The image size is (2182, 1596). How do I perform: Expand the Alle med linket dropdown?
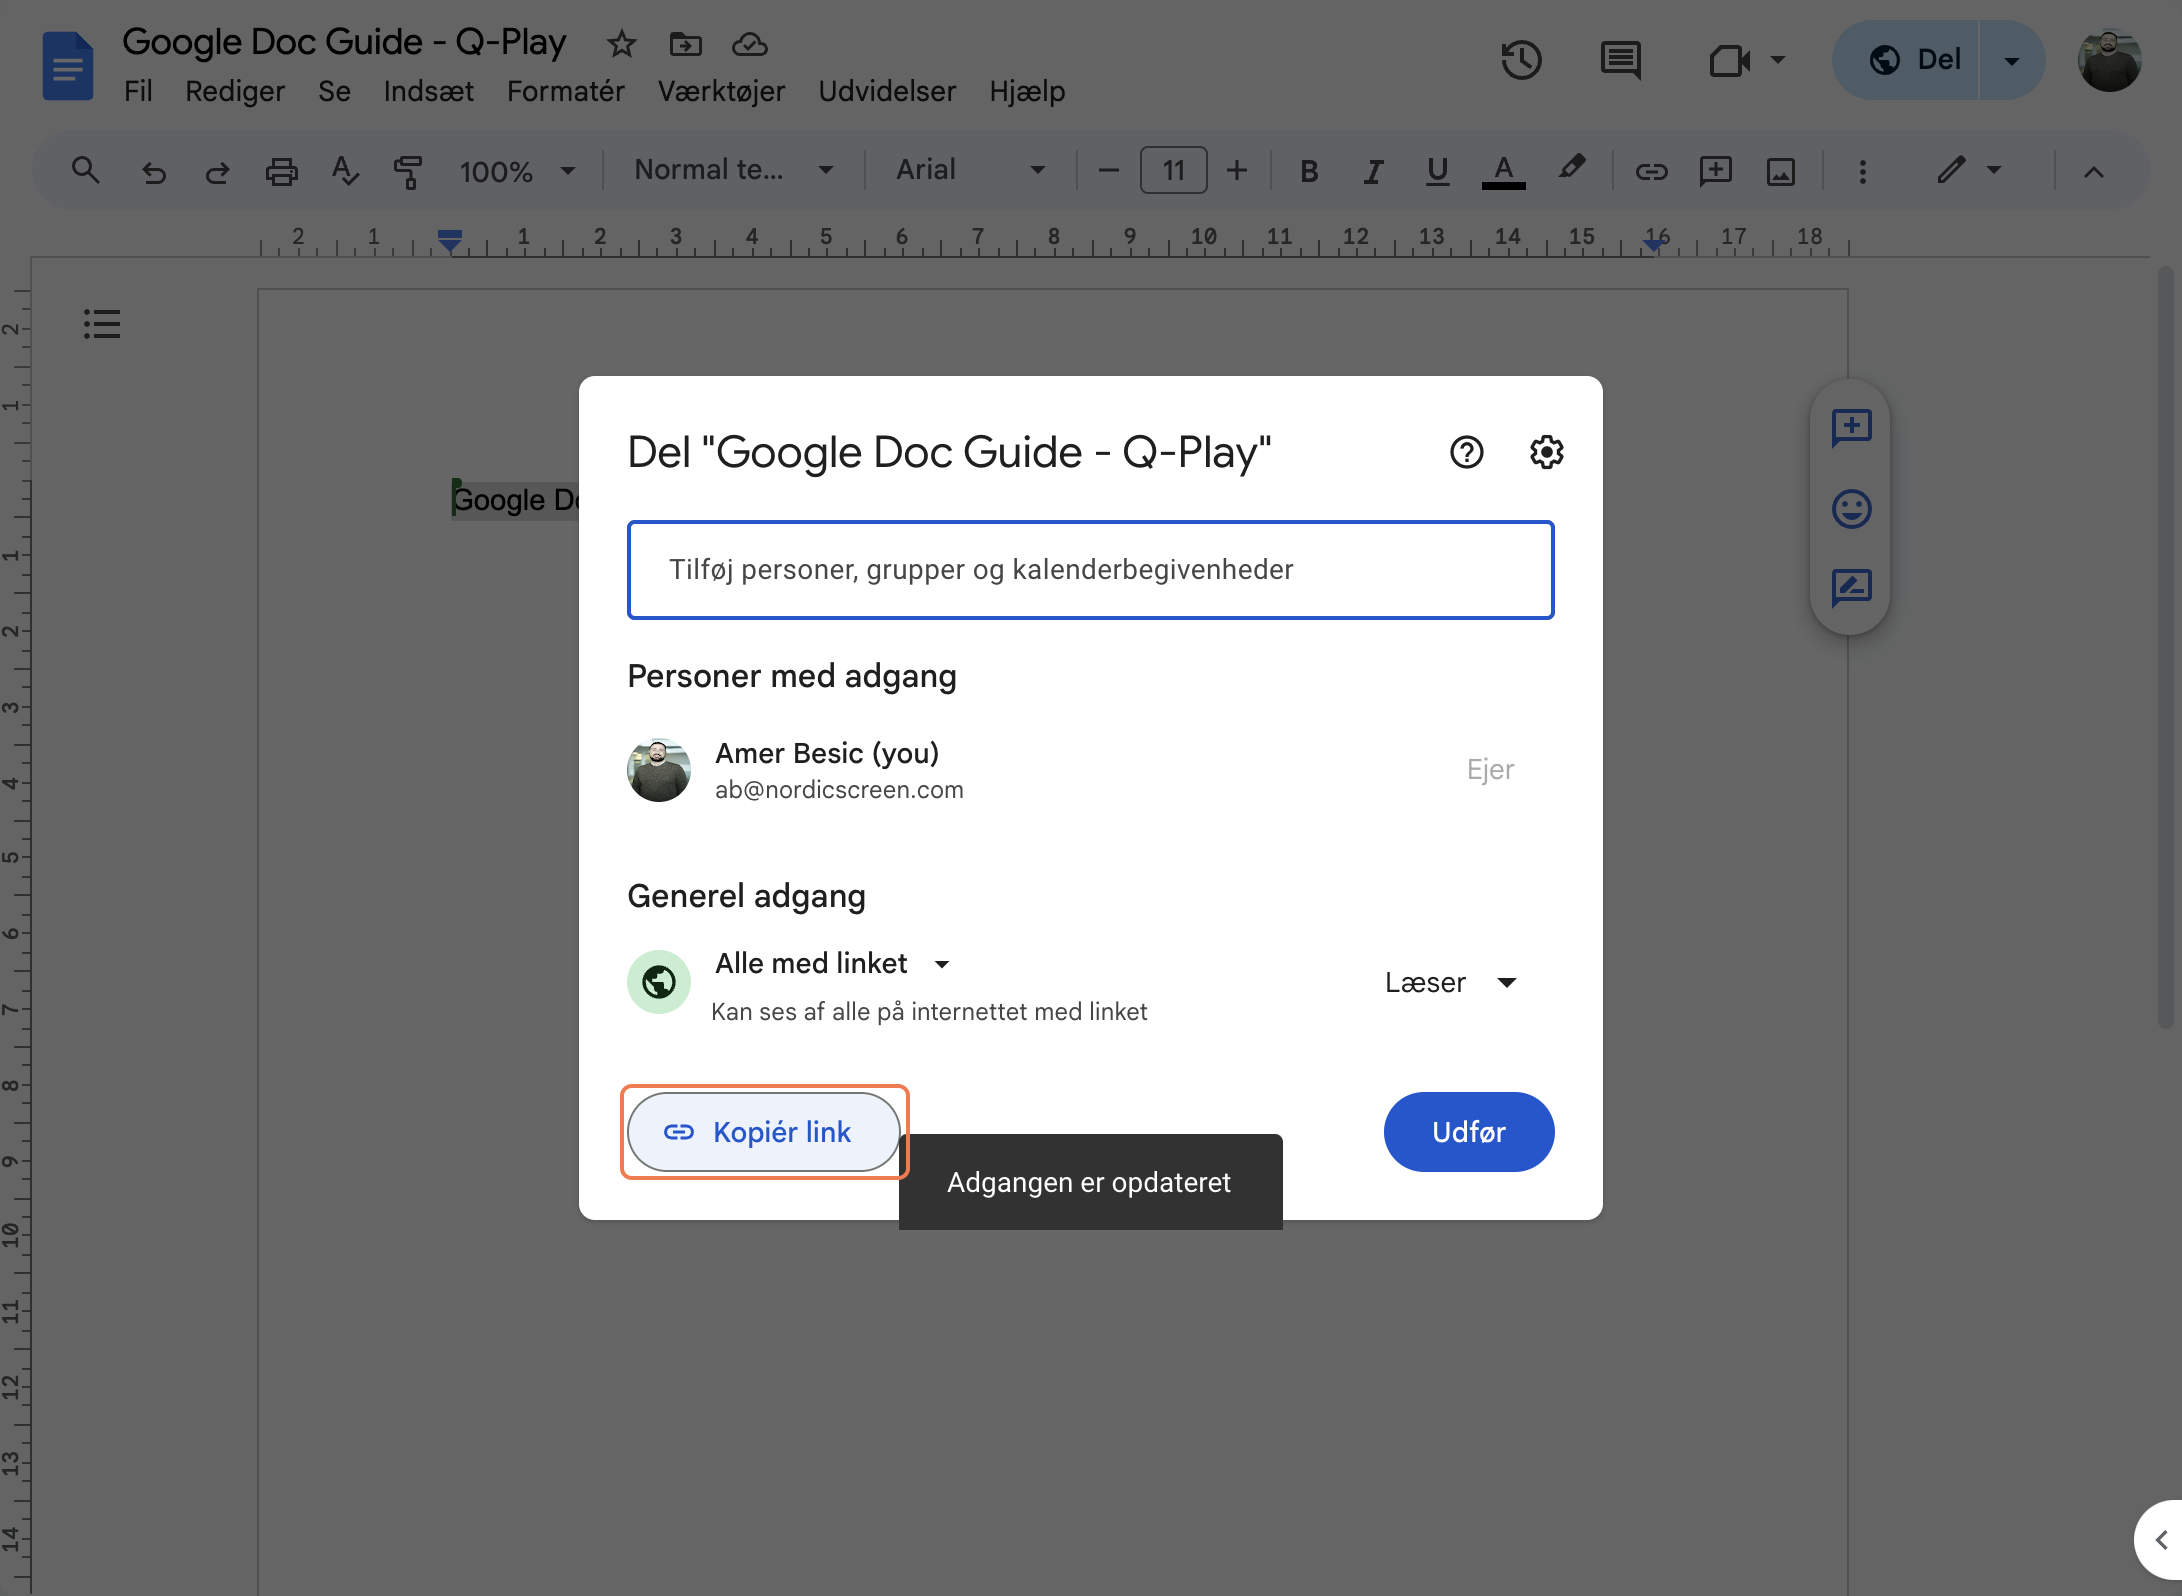click(833, 963)
